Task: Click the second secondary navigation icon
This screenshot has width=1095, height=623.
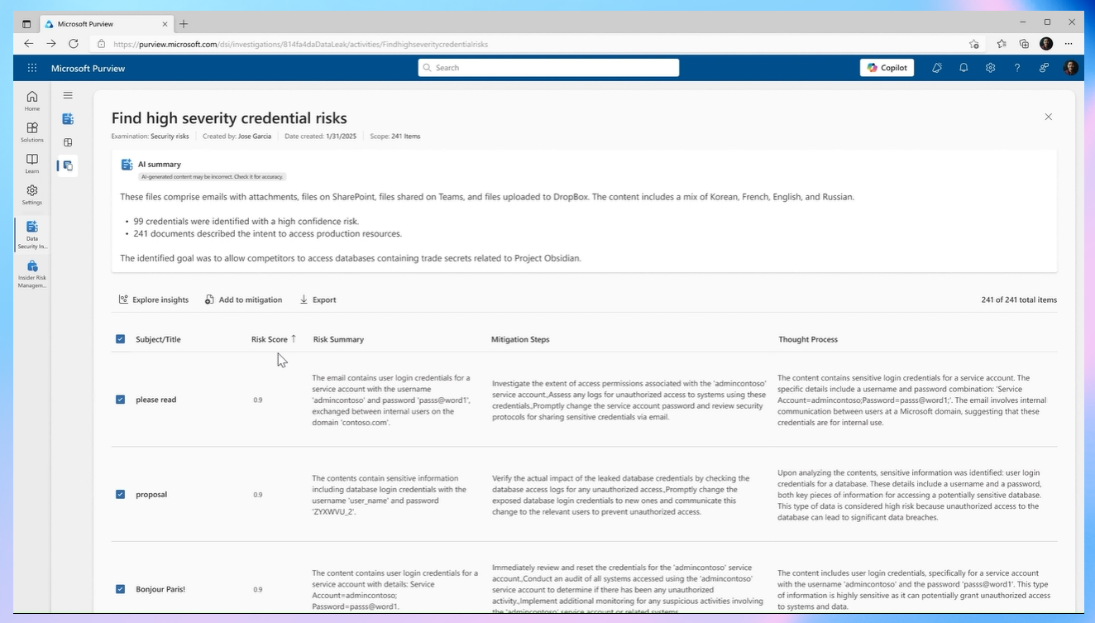Action: (68, 142)
